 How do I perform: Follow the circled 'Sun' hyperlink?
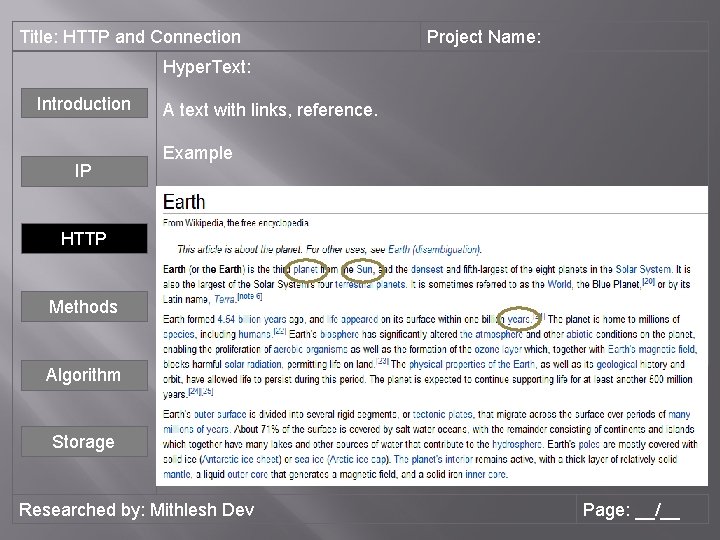[x=365, y=269]
